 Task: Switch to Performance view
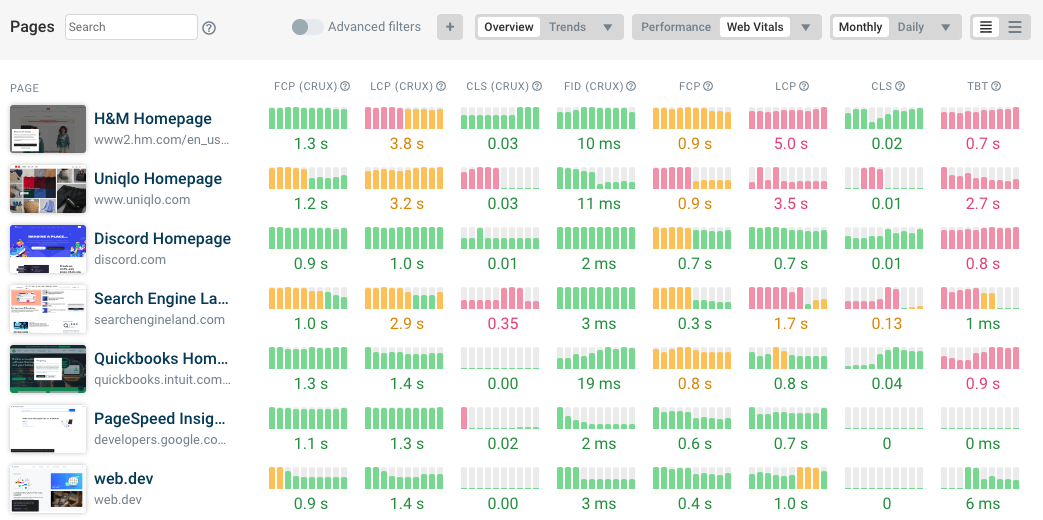pyautogui.click(x=676, y=27)
